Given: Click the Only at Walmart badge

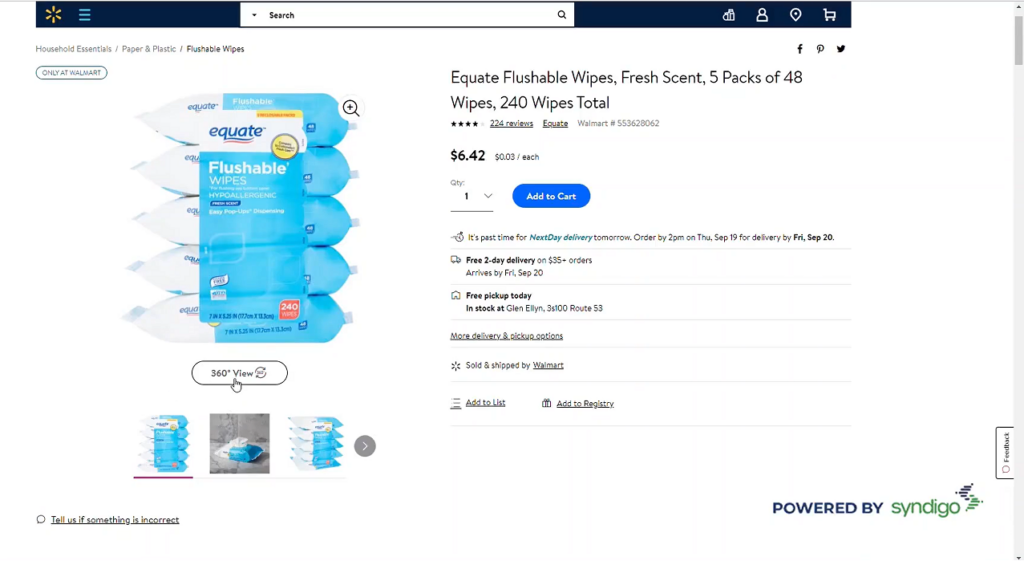Looking at the screenshot, I should point(72,72).
